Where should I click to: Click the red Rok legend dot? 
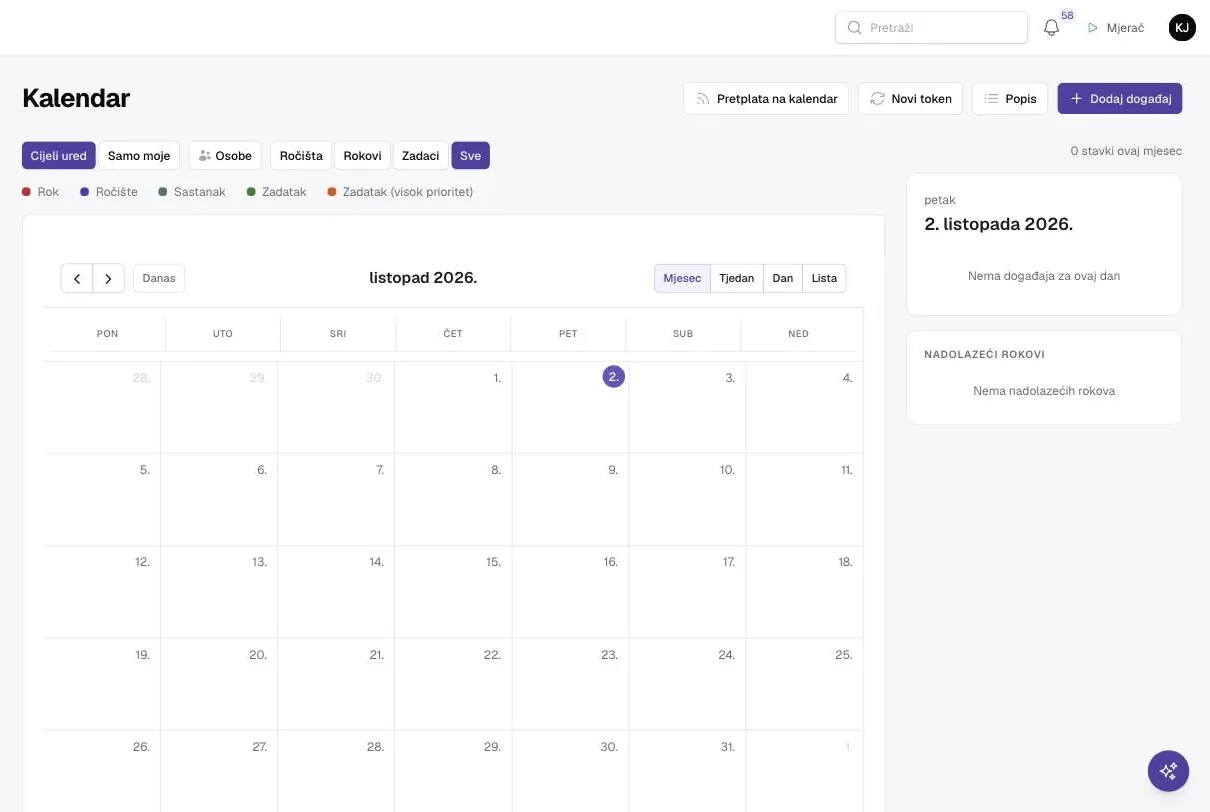(26, 191)
